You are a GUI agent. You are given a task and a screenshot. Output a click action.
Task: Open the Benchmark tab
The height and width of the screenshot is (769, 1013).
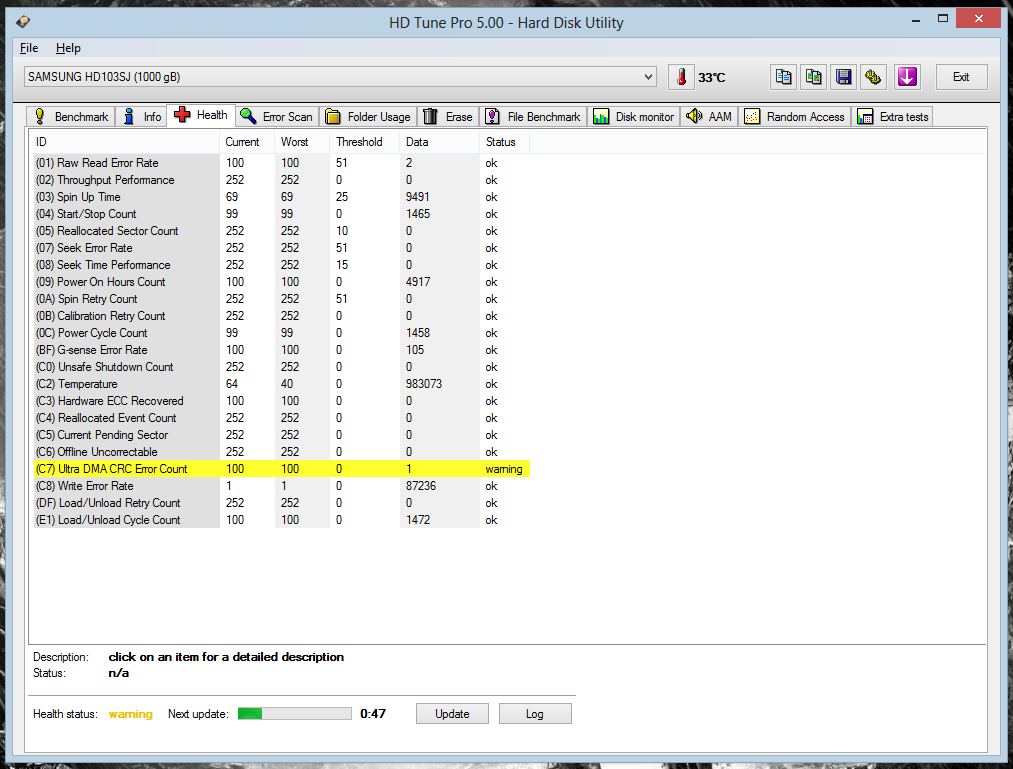click(72, 116)
